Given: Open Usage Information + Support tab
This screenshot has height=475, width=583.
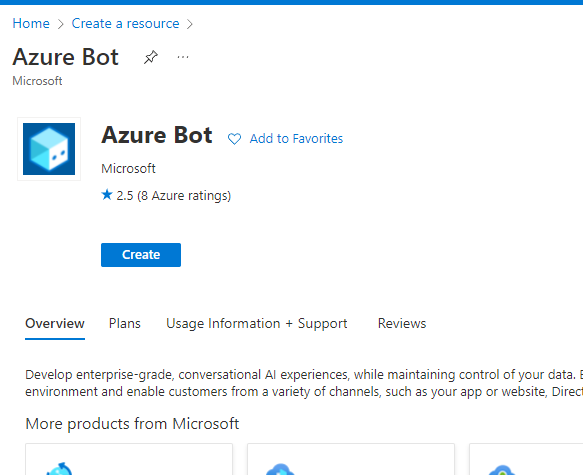Looking at the screenshot, I should pyautogui.click(x=257, y=323).
